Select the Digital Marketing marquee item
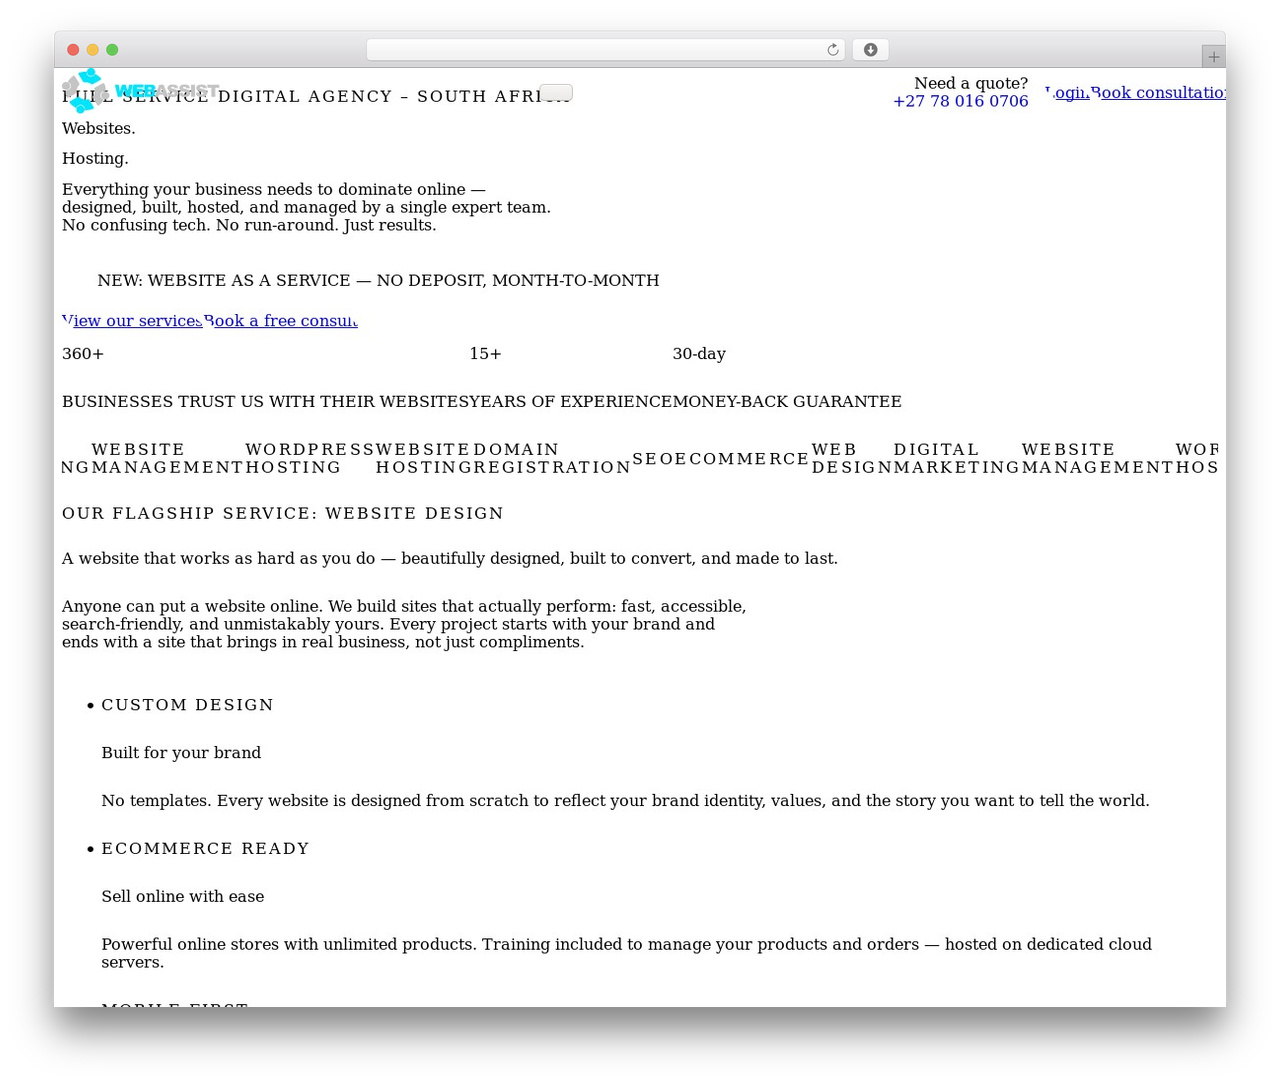The image size is (1280, 1084). tap(956, 459)
